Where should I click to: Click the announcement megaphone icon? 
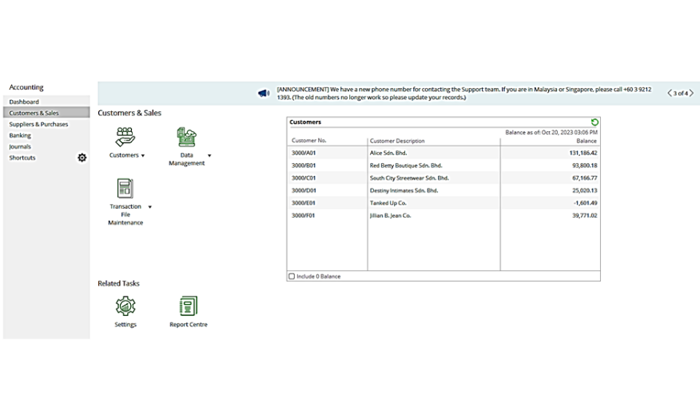[264, 93]
